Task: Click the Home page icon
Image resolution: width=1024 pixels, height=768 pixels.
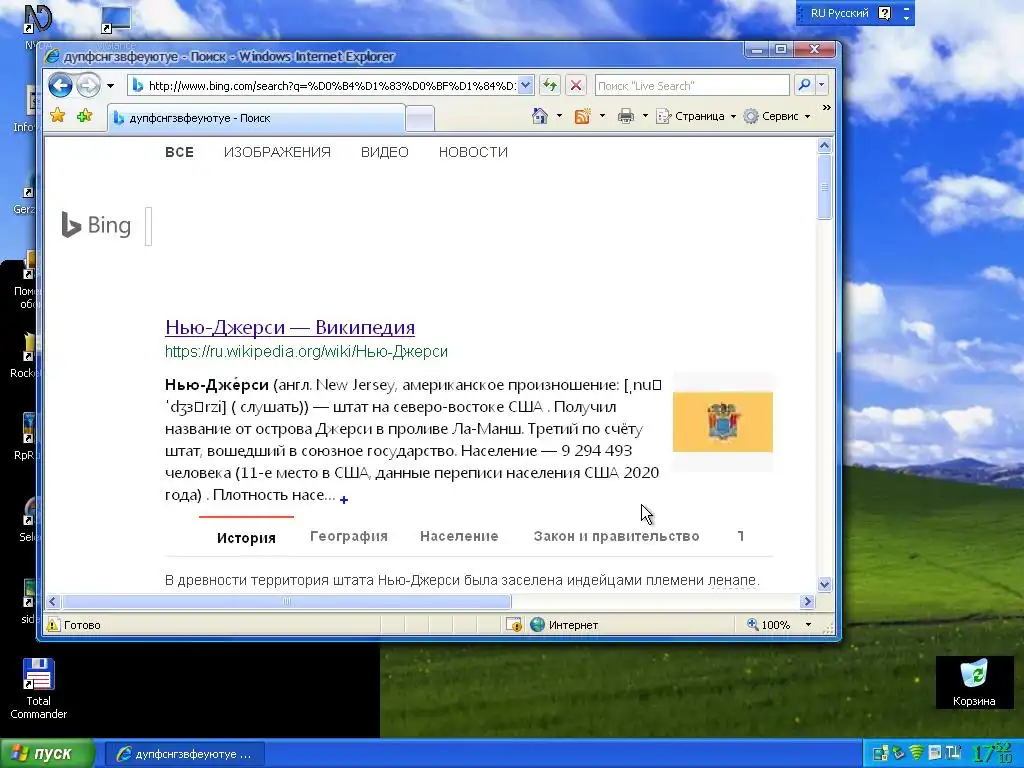Action: (x=539, y=116)
